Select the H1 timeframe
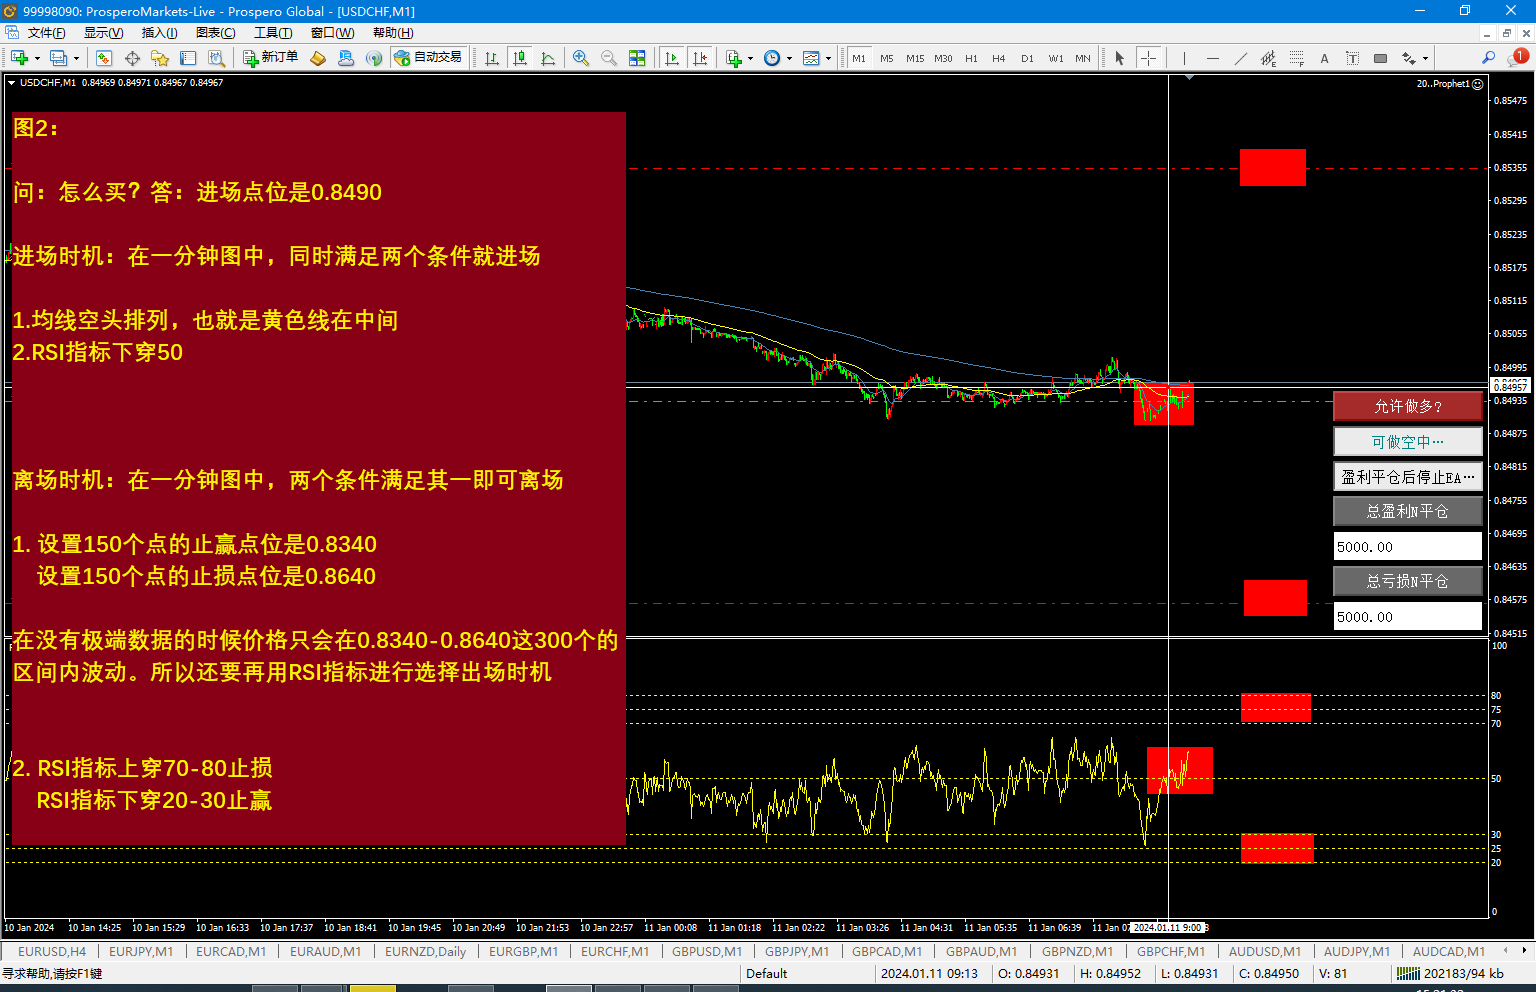 point(971,58)
